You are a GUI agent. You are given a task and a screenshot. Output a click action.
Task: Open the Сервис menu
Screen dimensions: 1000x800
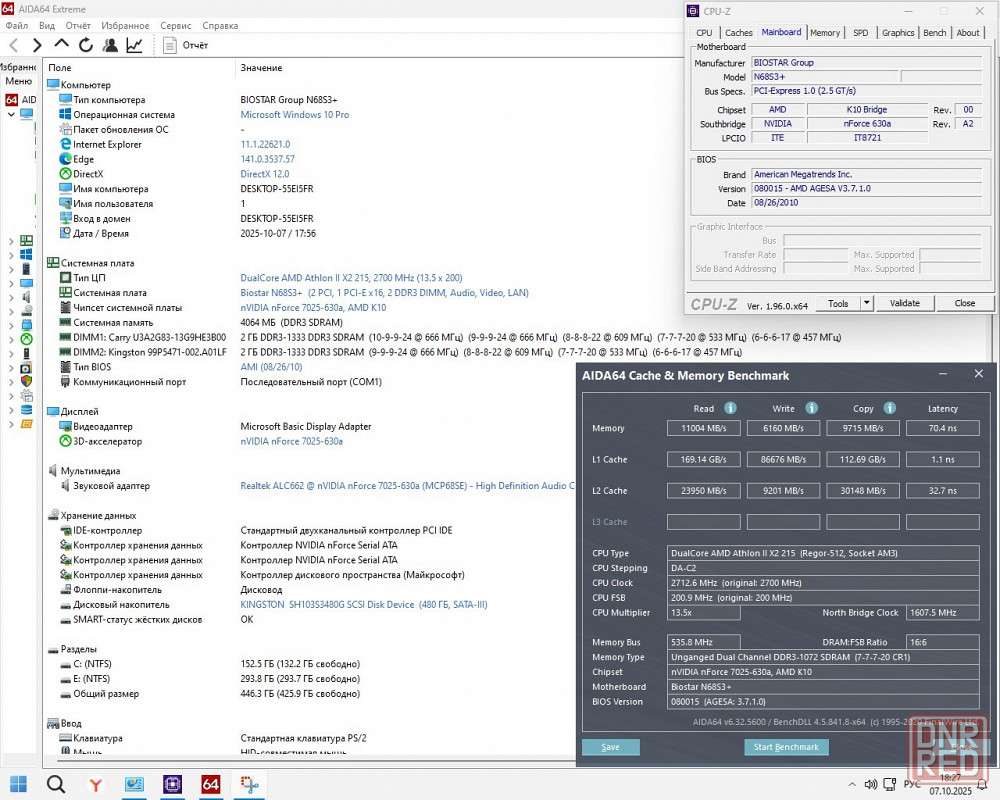tap(175, 26)
